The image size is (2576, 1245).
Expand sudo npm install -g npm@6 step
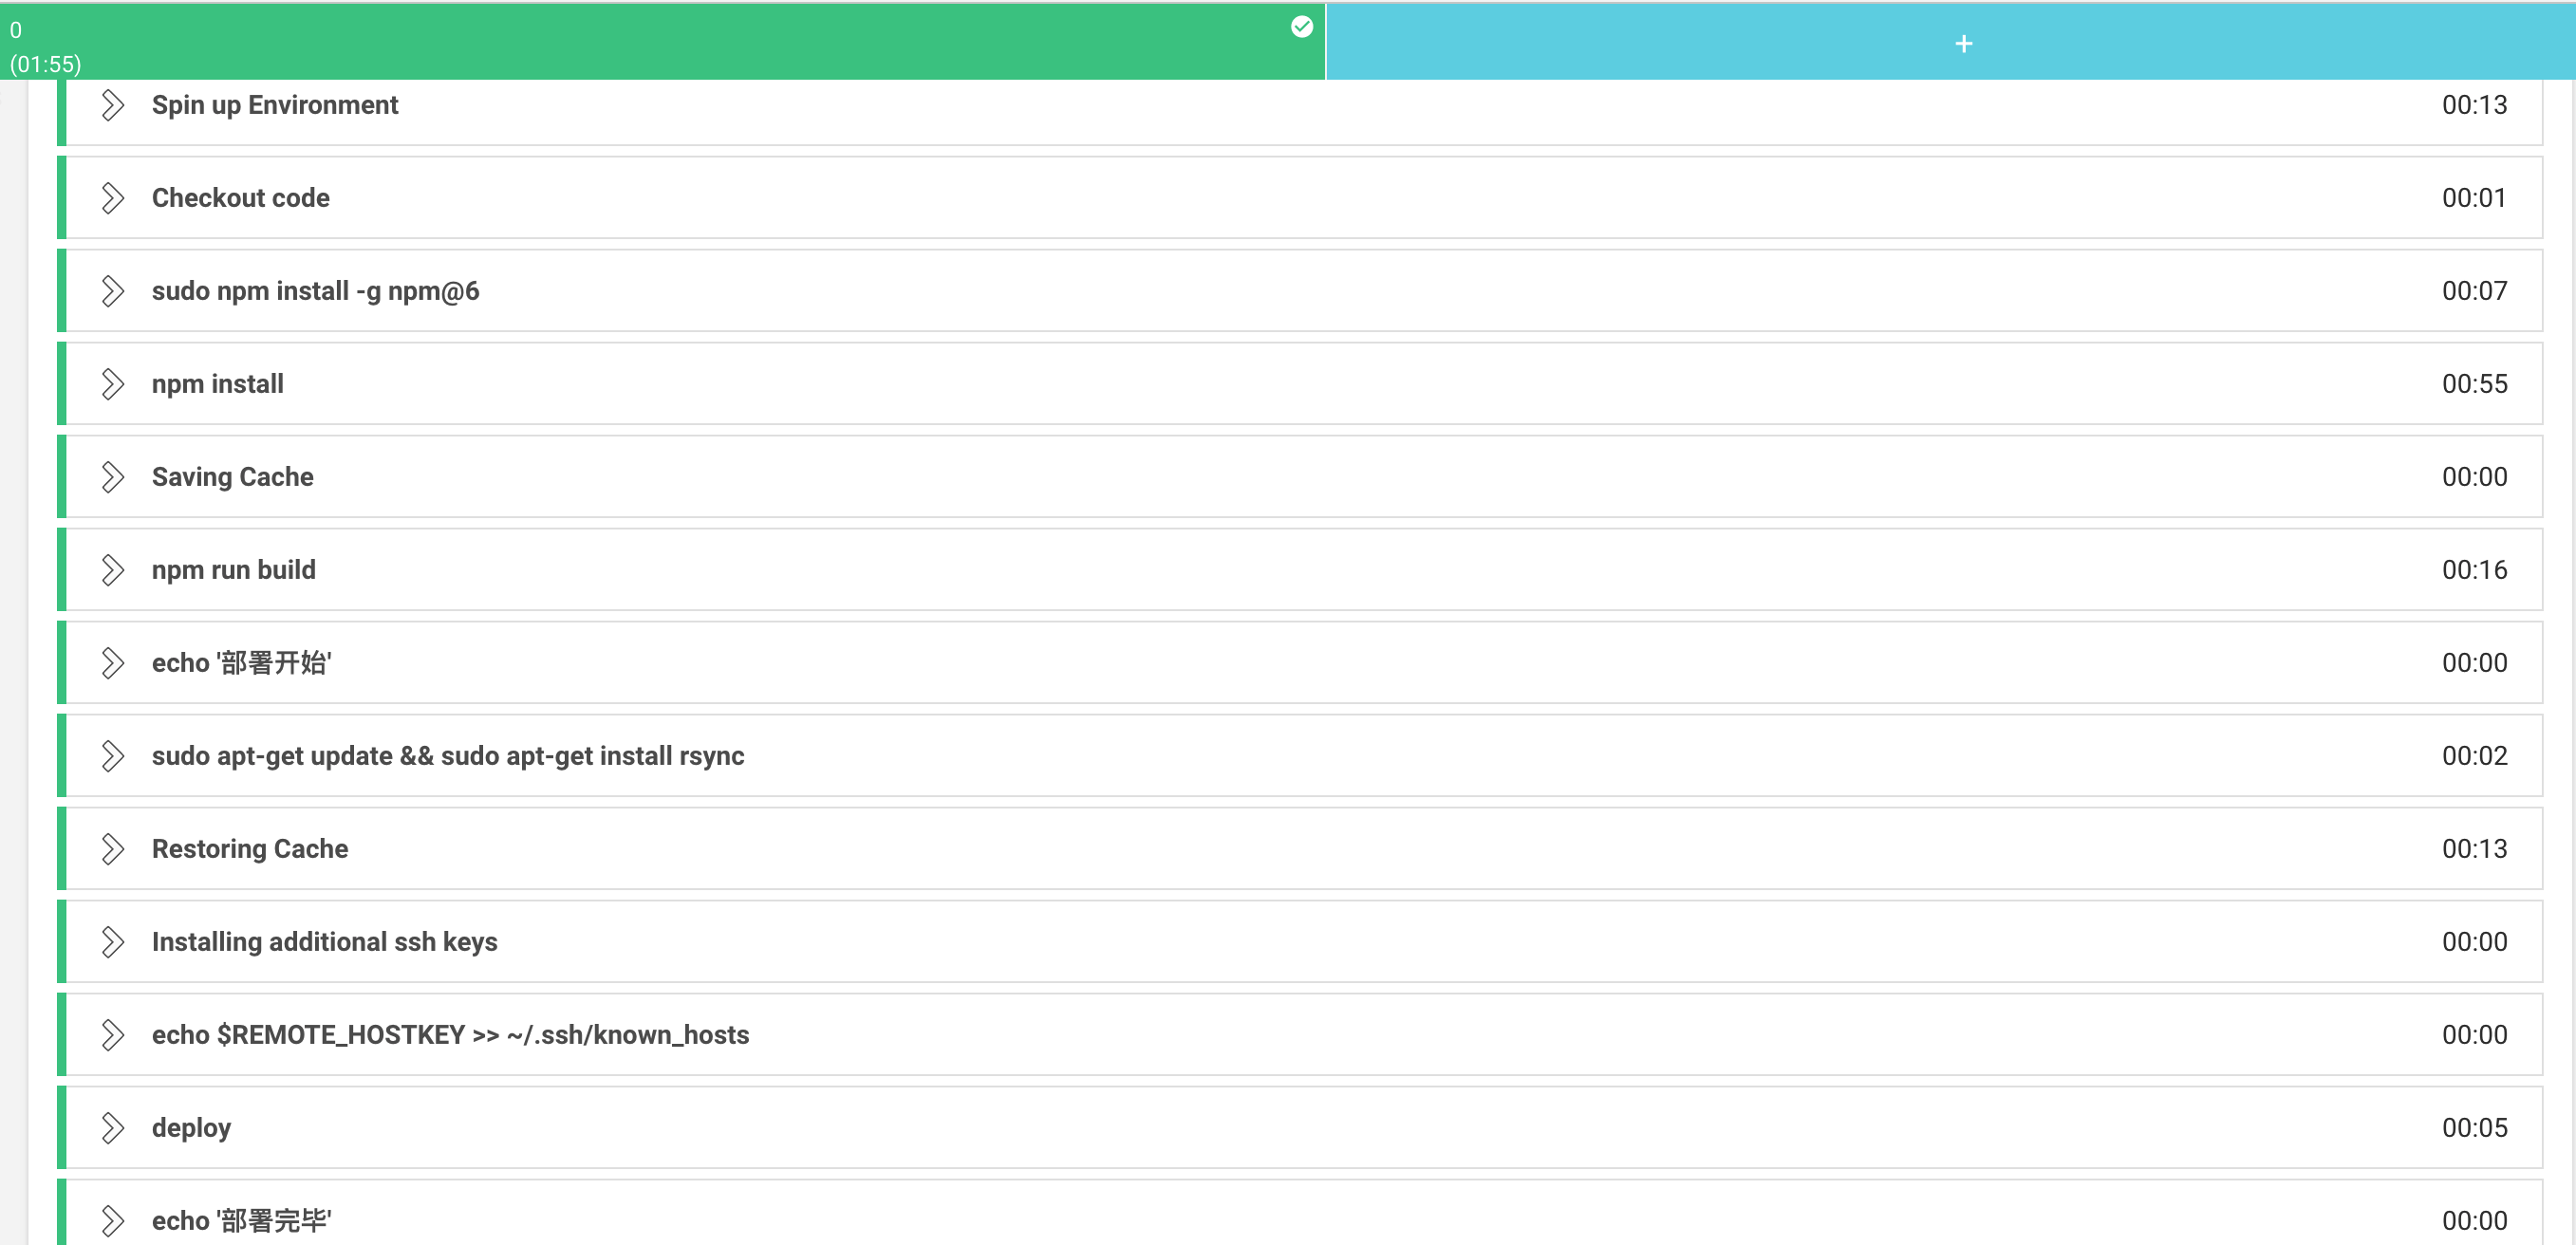[x=112, y=291]
